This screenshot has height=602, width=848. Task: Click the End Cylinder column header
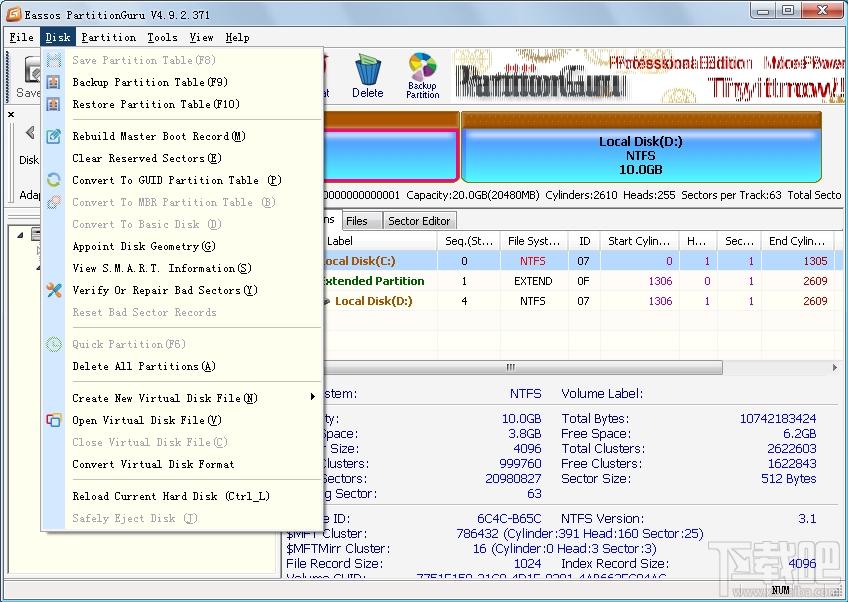click(797, 241)
